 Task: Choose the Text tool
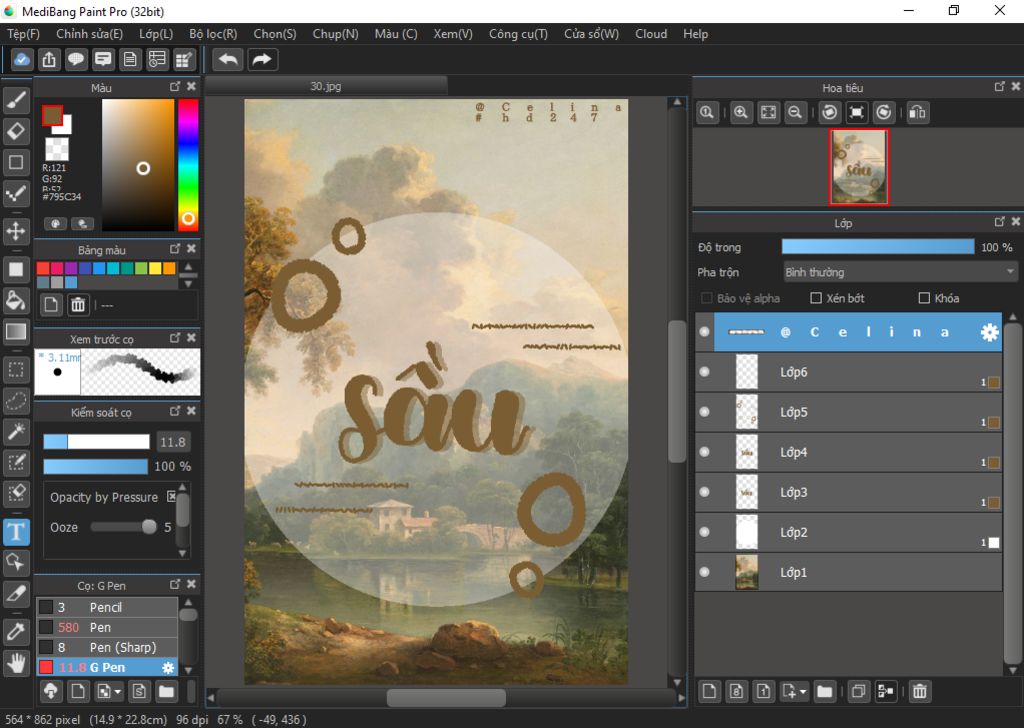pyautogui.click(x=16, y=530)
